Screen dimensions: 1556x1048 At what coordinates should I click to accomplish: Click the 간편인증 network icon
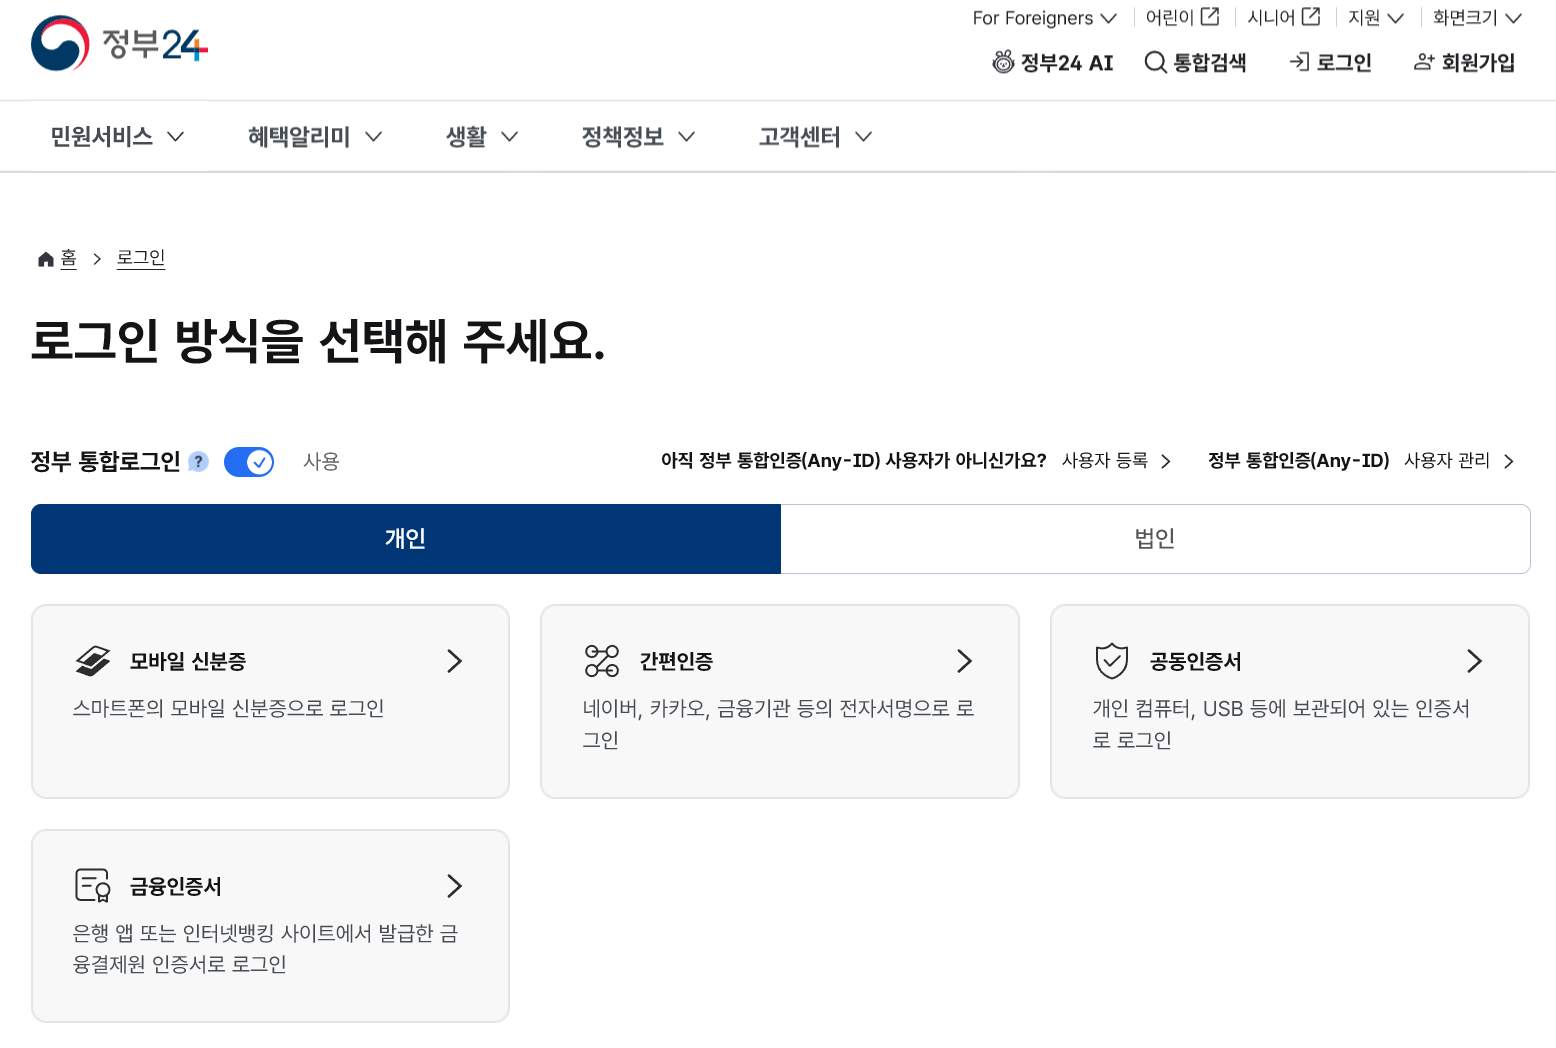(x=602, y=660)
